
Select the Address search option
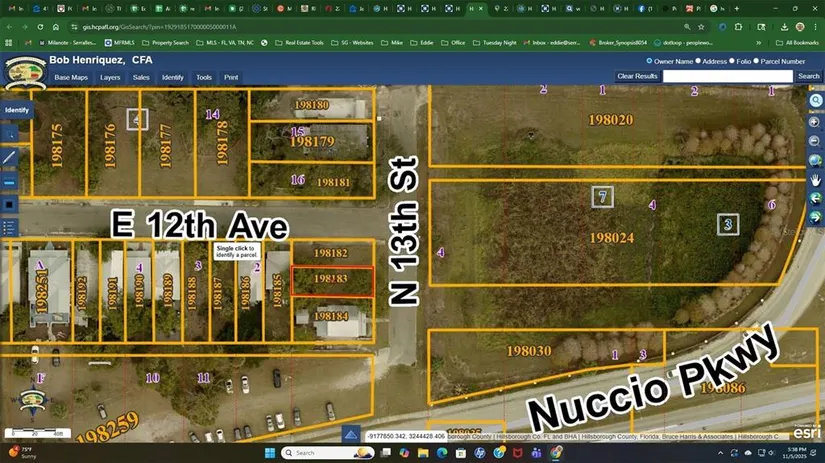(697, 61)
